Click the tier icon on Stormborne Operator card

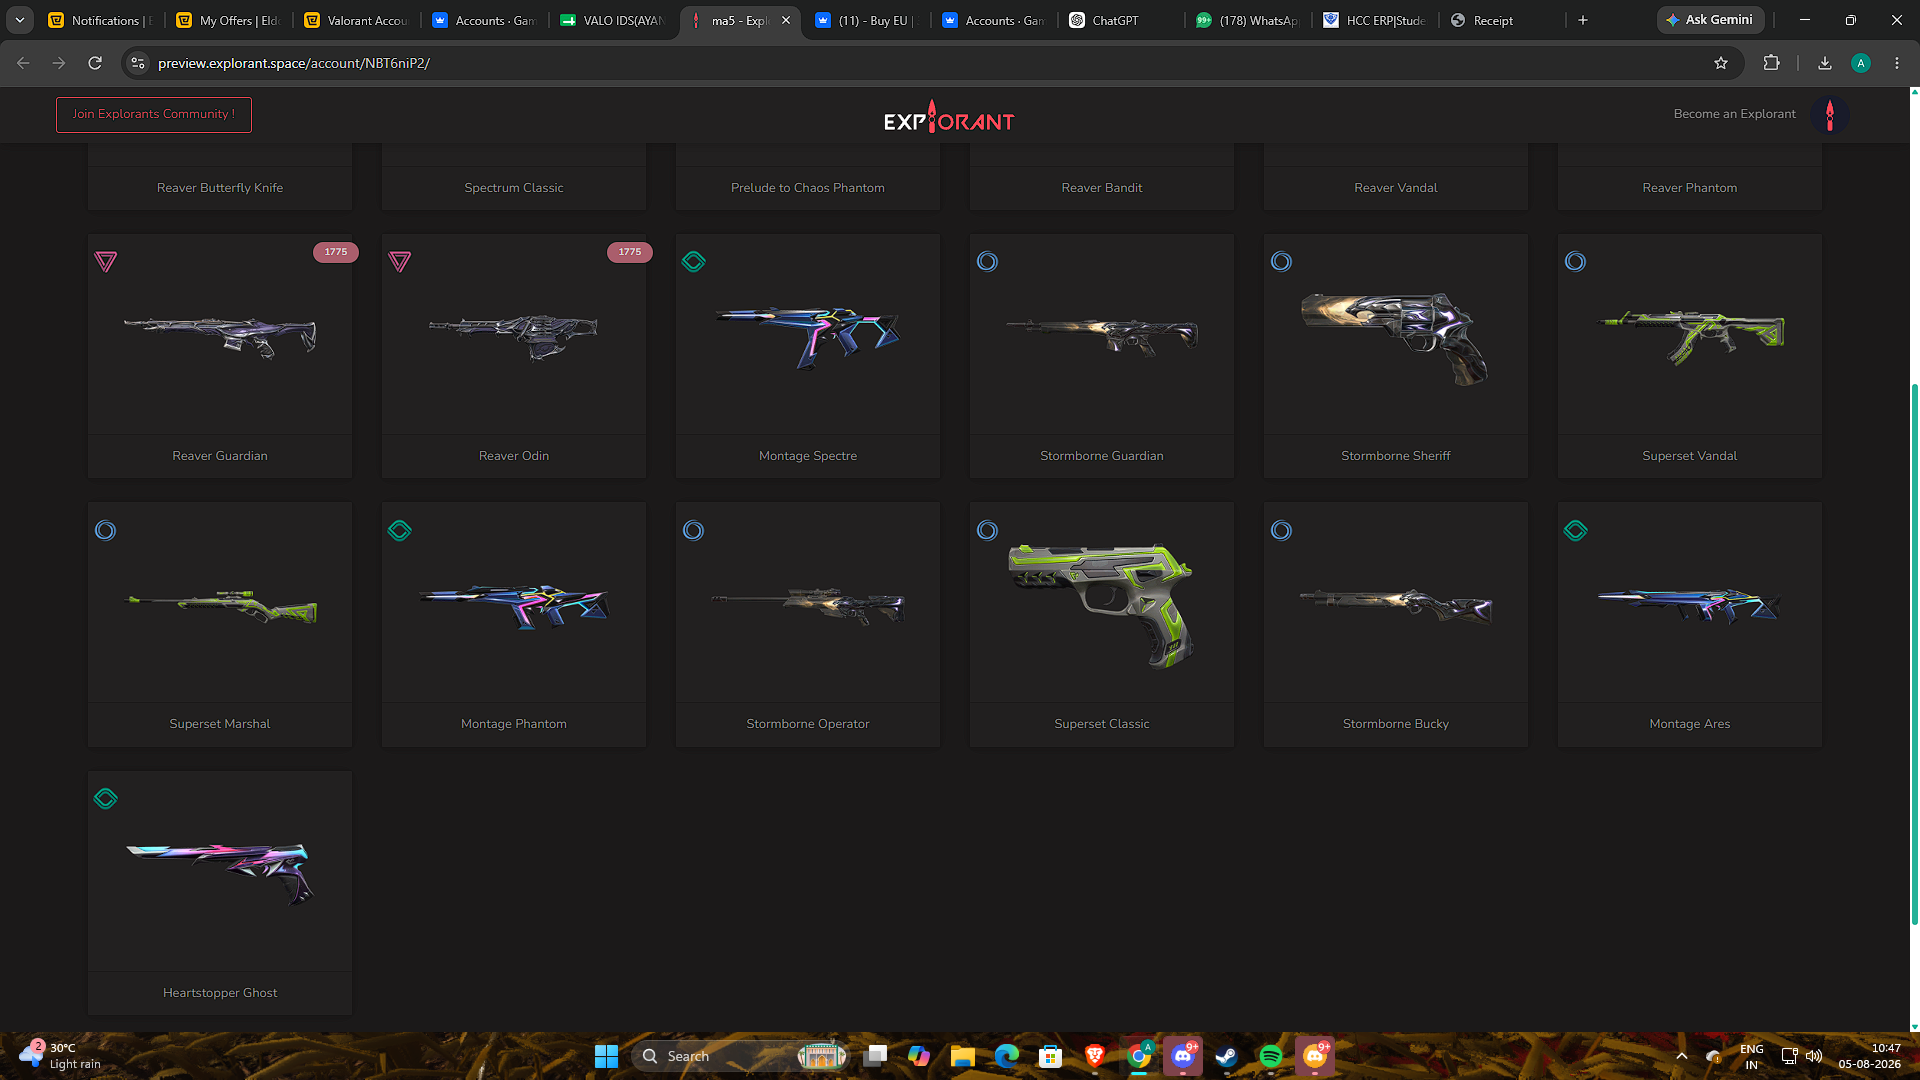click(x=694, y=531)
